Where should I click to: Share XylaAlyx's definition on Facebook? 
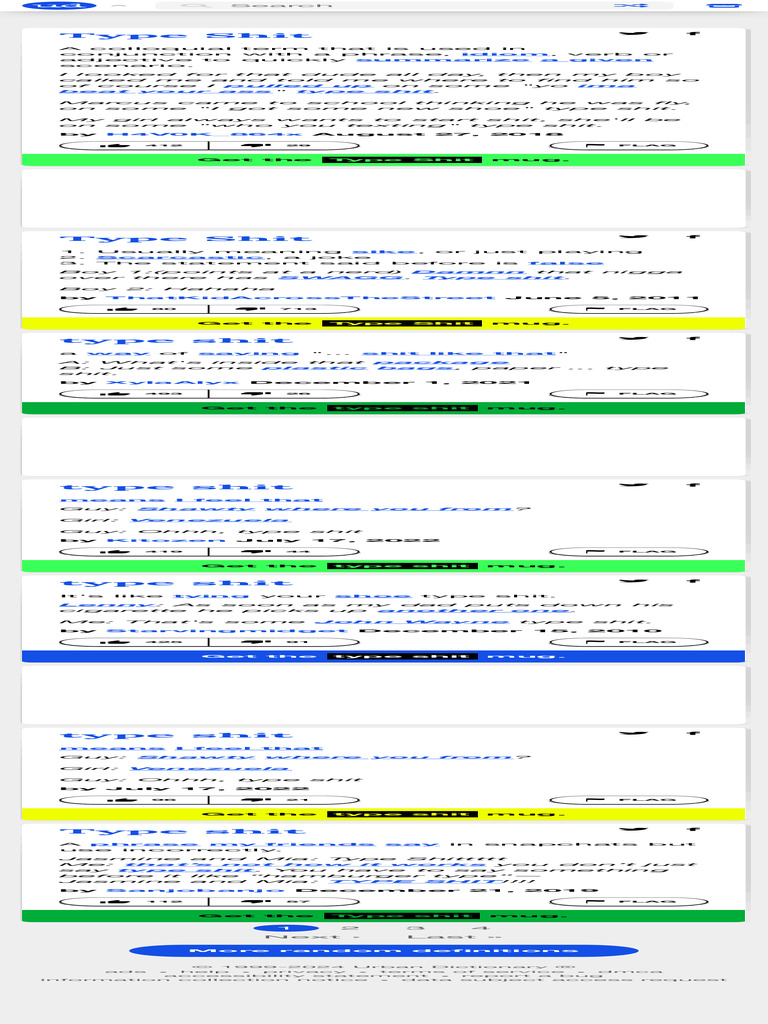[x=692, y=338]
